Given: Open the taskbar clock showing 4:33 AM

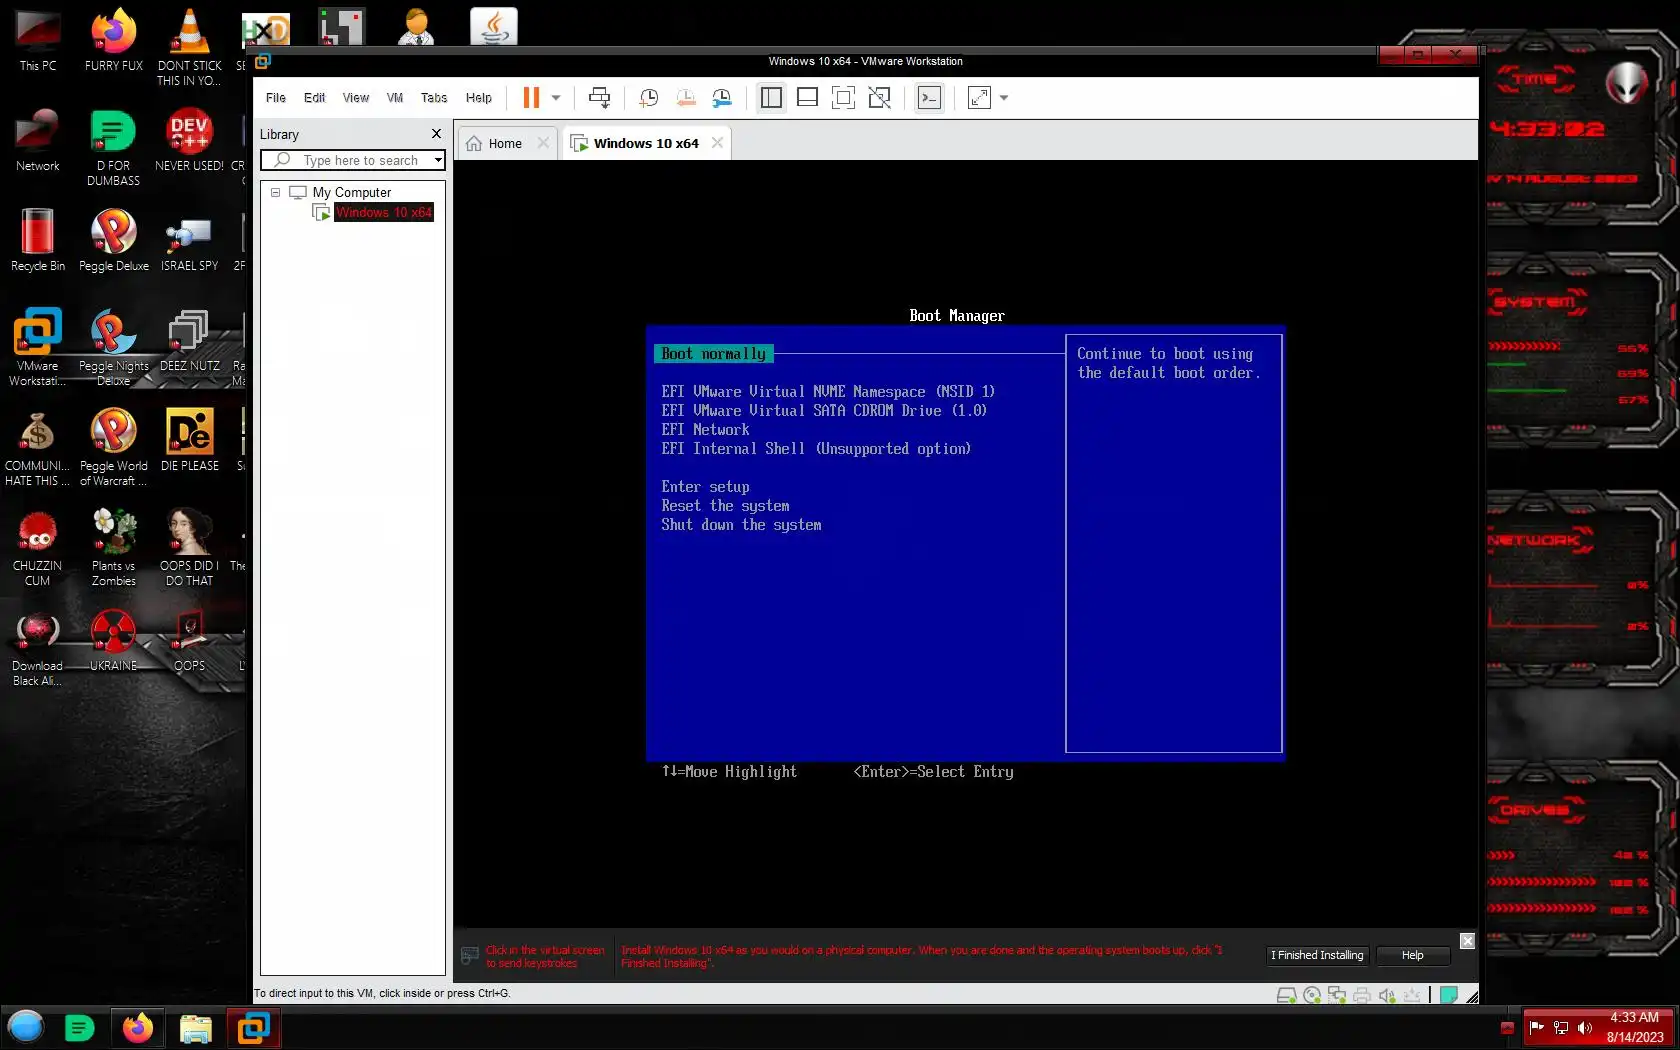Looking at the screenshot, I should (1634, 1027).
